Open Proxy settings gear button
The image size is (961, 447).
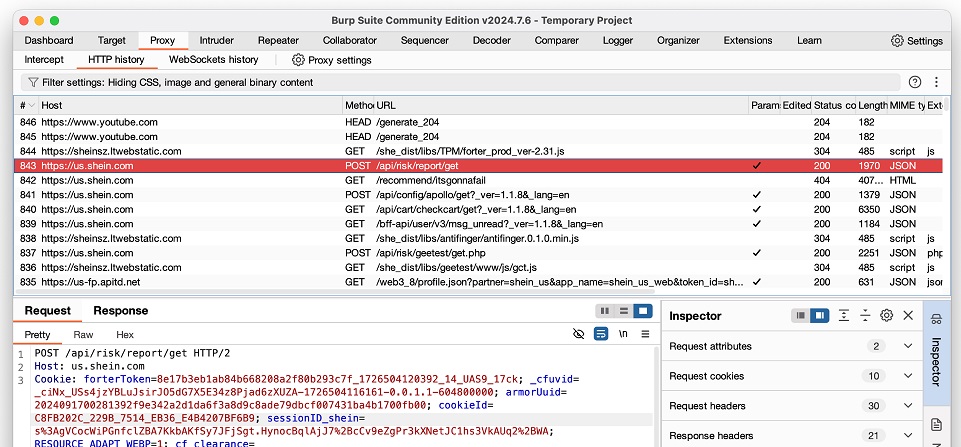coord(298,60)
